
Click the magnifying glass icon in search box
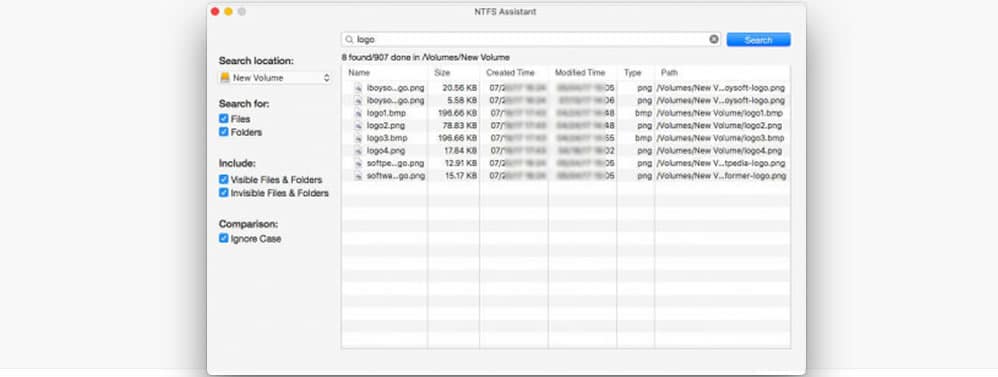(x=349, y=39)
